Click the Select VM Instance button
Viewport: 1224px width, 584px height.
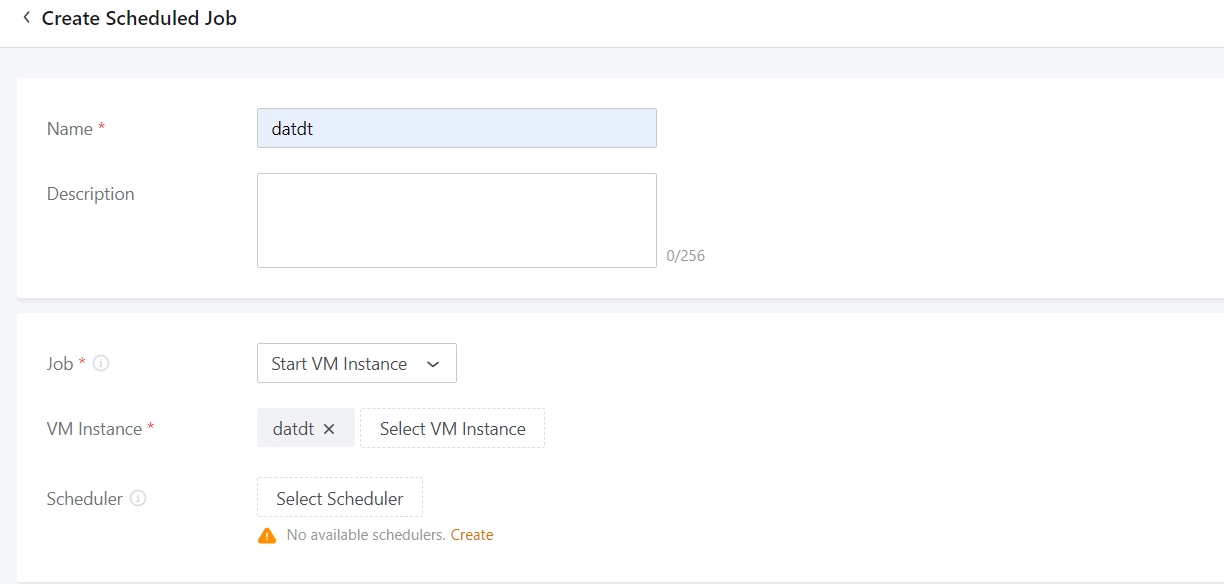[452, 429]
